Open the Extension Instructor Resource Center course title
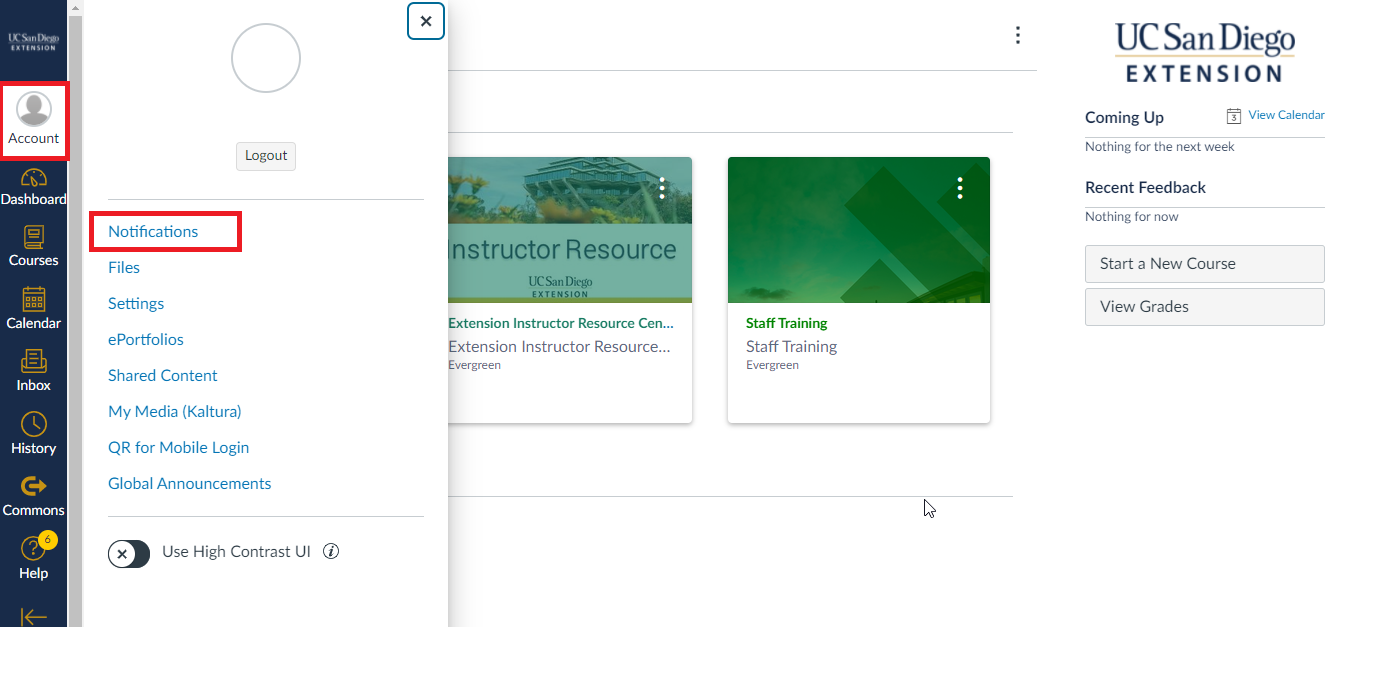1396x692 pixels. coord(561,323)
